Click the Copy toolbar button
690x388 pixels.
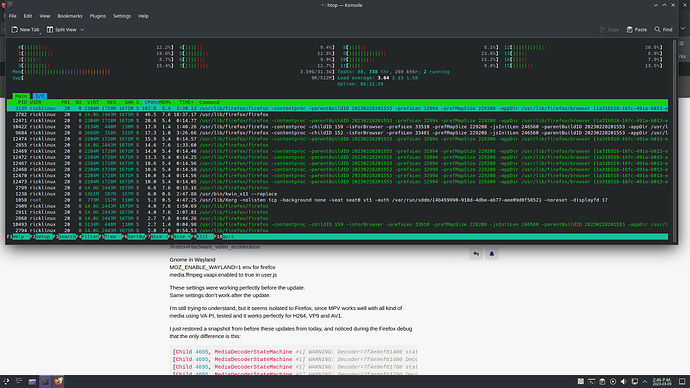(609, 29)
